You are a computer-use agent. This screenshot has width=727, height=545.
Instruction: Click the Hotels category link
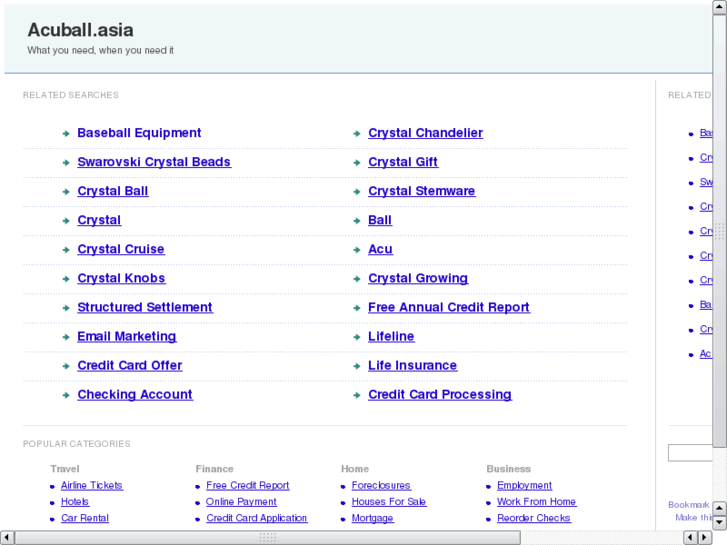coord(75,502)
